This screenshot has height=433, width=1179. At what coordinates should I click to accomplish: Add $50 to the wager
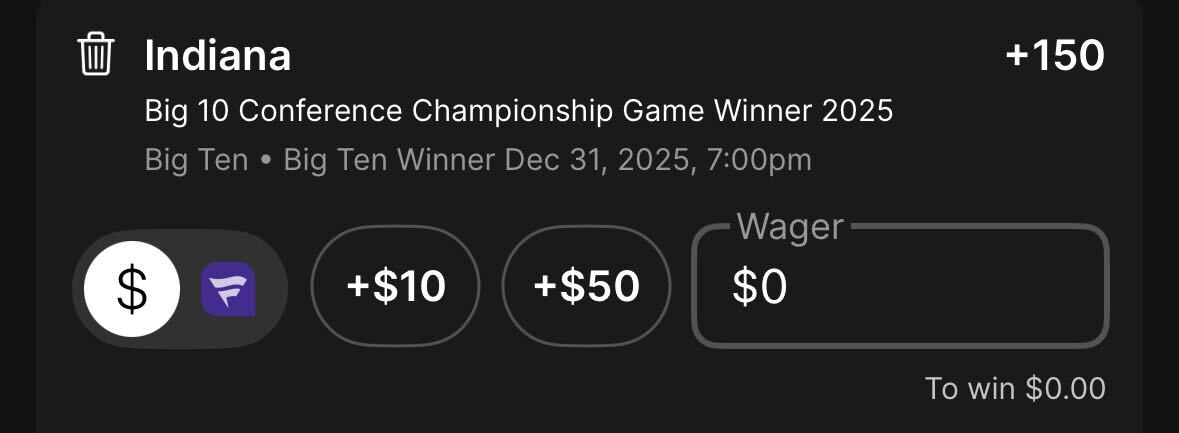pos(586,287)
